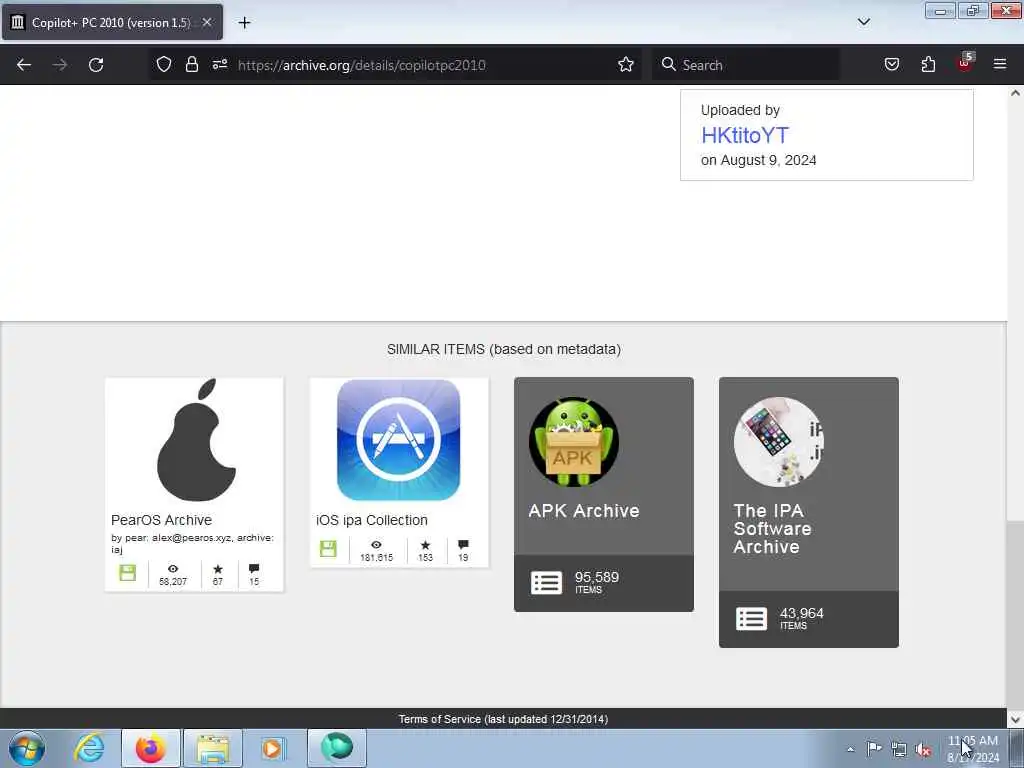Open the APK Archive android thumbnail

[573, 441]
